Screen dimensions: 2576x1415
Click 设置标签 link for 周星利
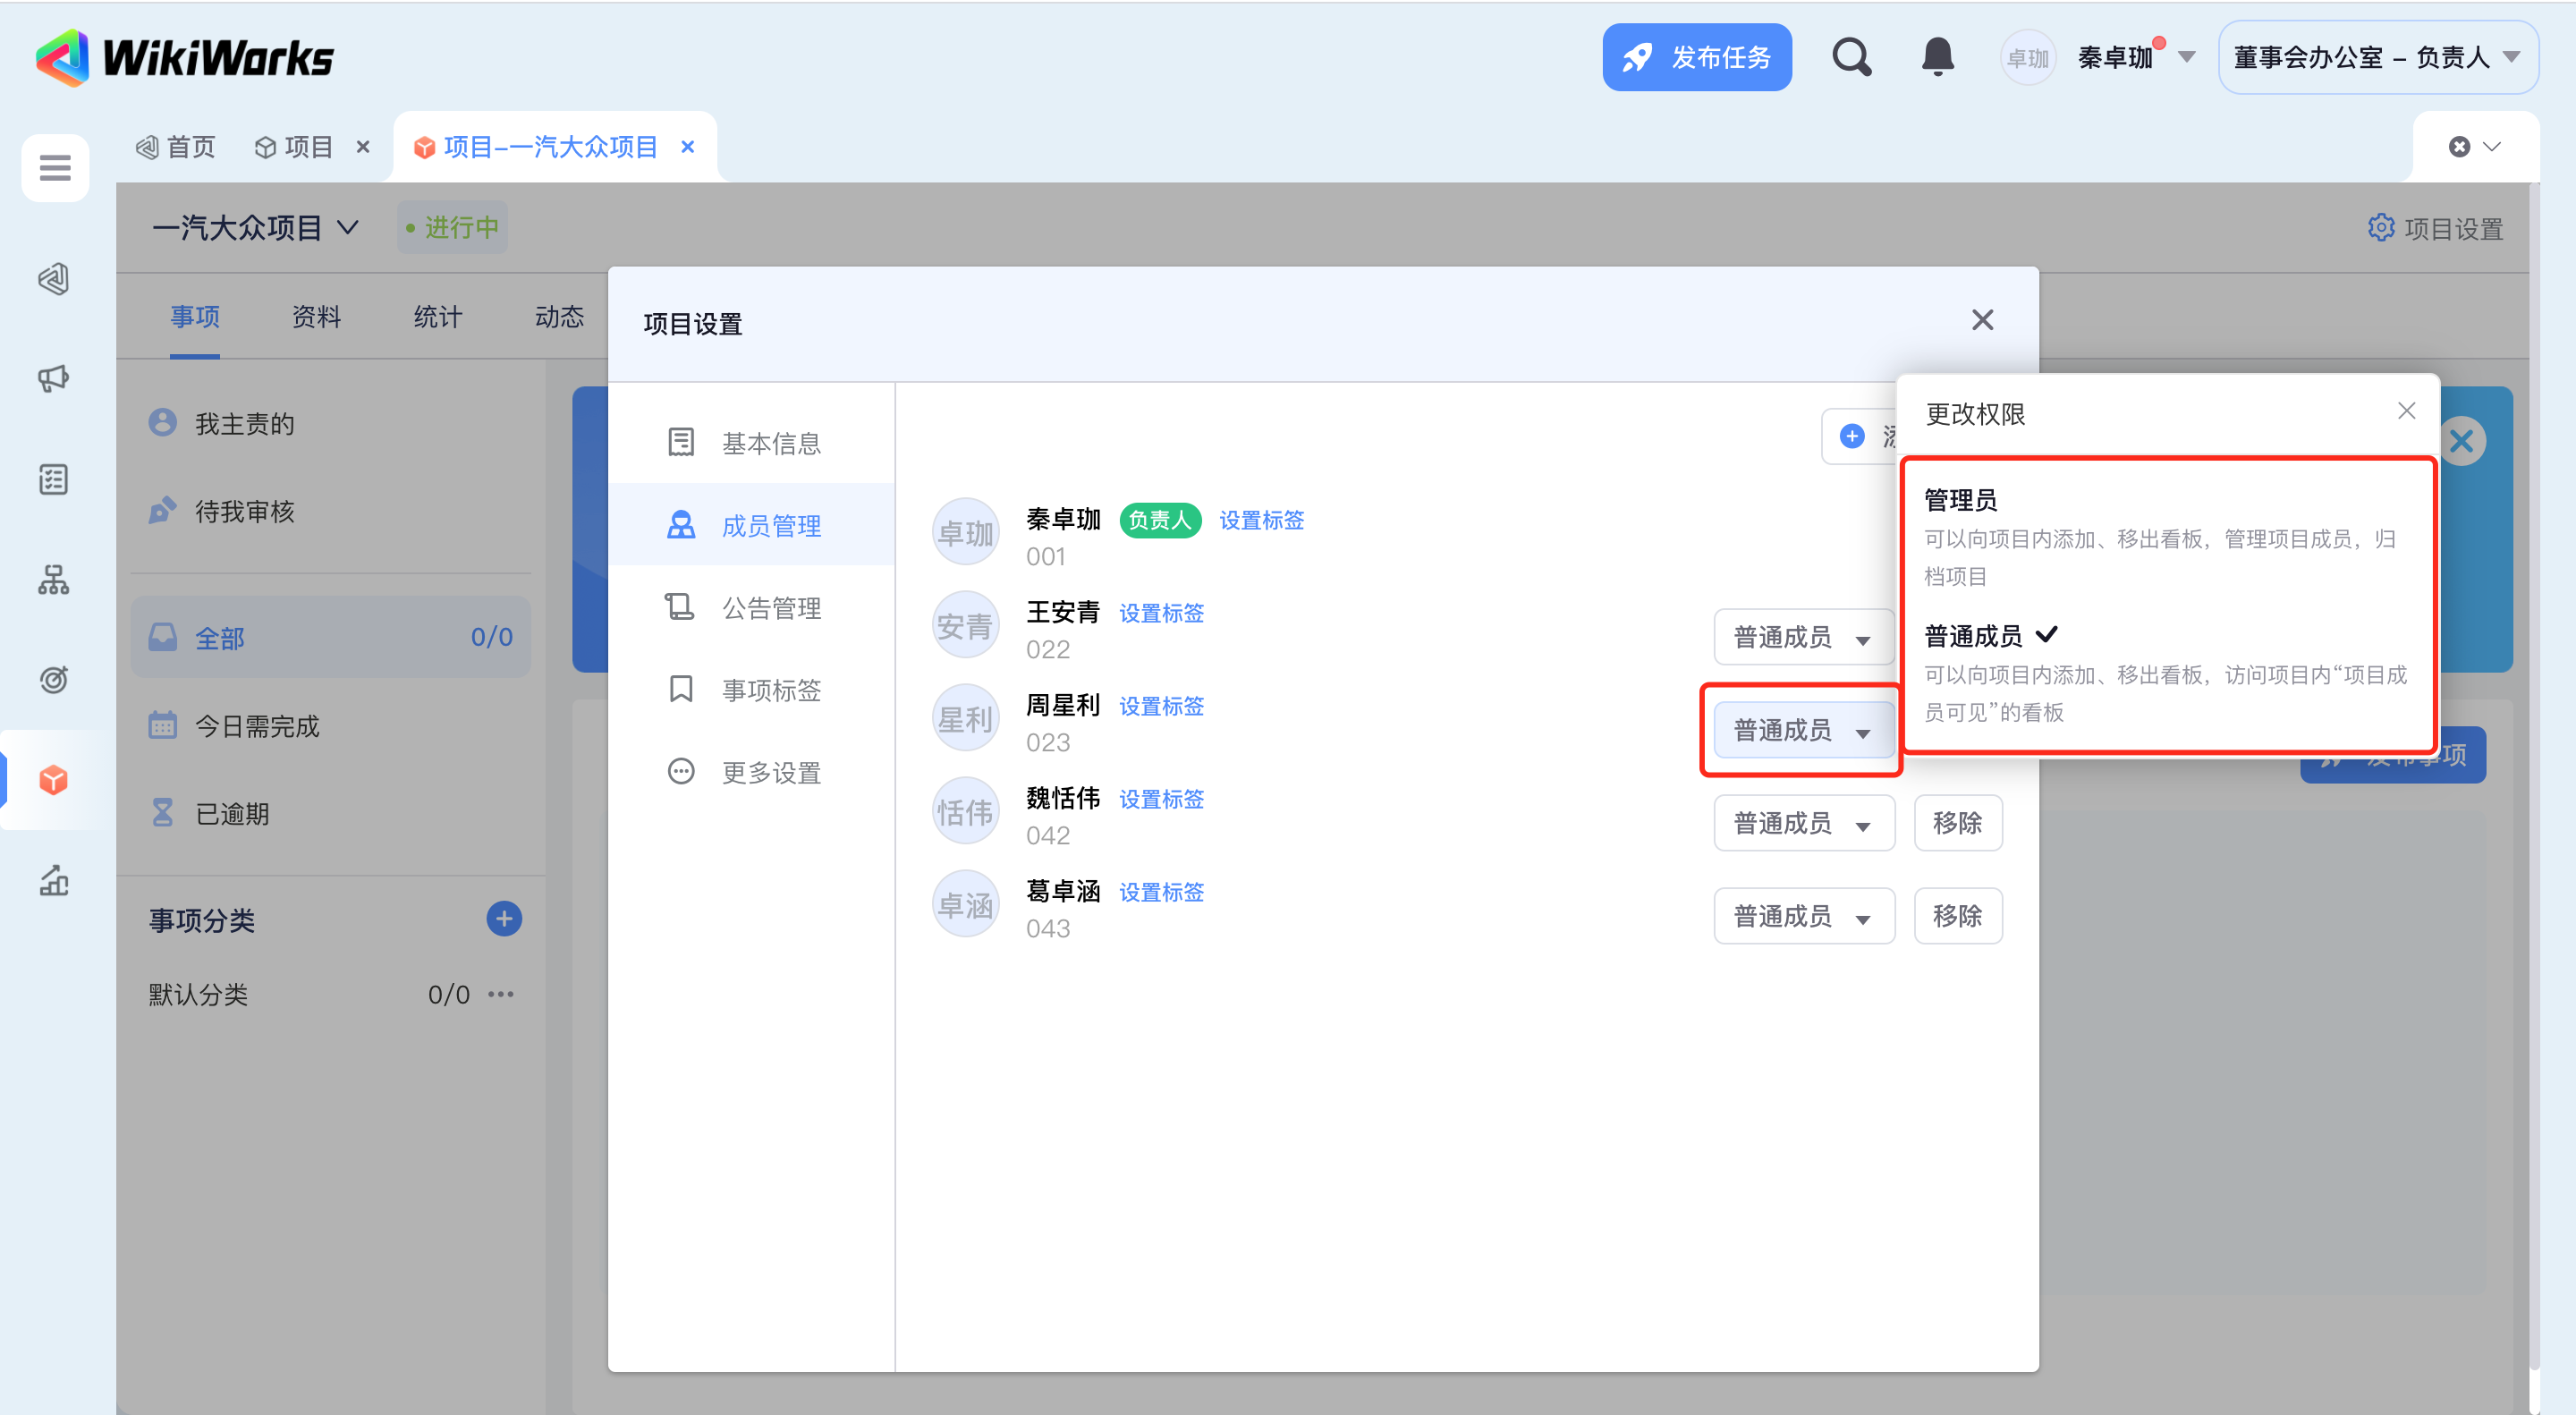(1160, 706)
